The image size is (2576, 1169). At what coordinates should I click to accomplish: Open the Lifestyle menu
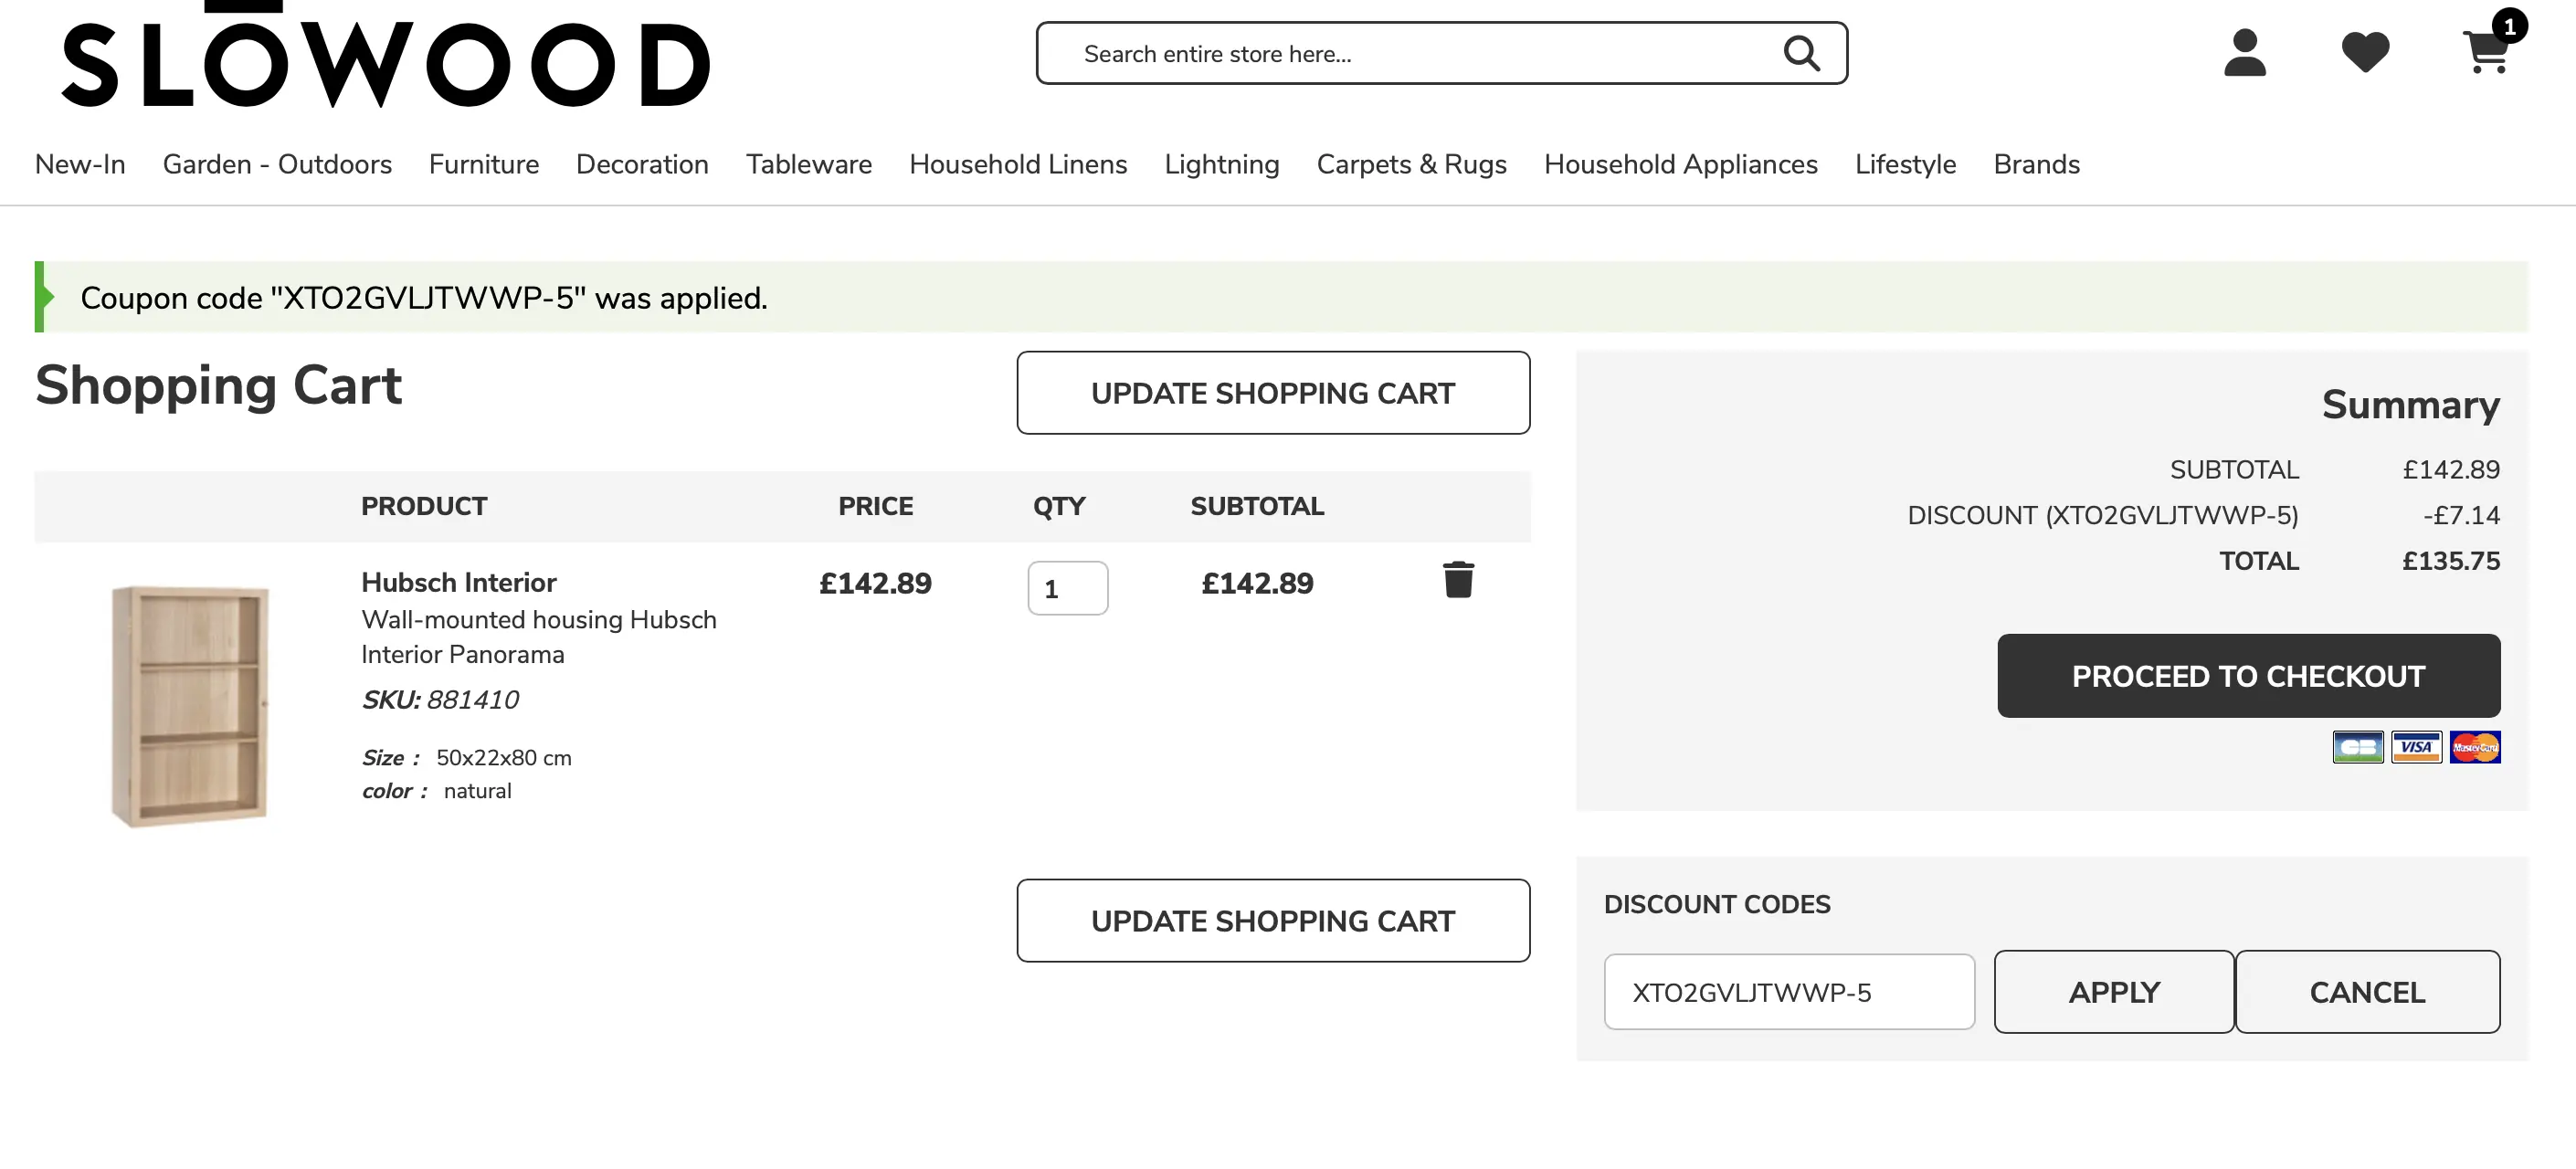[1905, 164]
